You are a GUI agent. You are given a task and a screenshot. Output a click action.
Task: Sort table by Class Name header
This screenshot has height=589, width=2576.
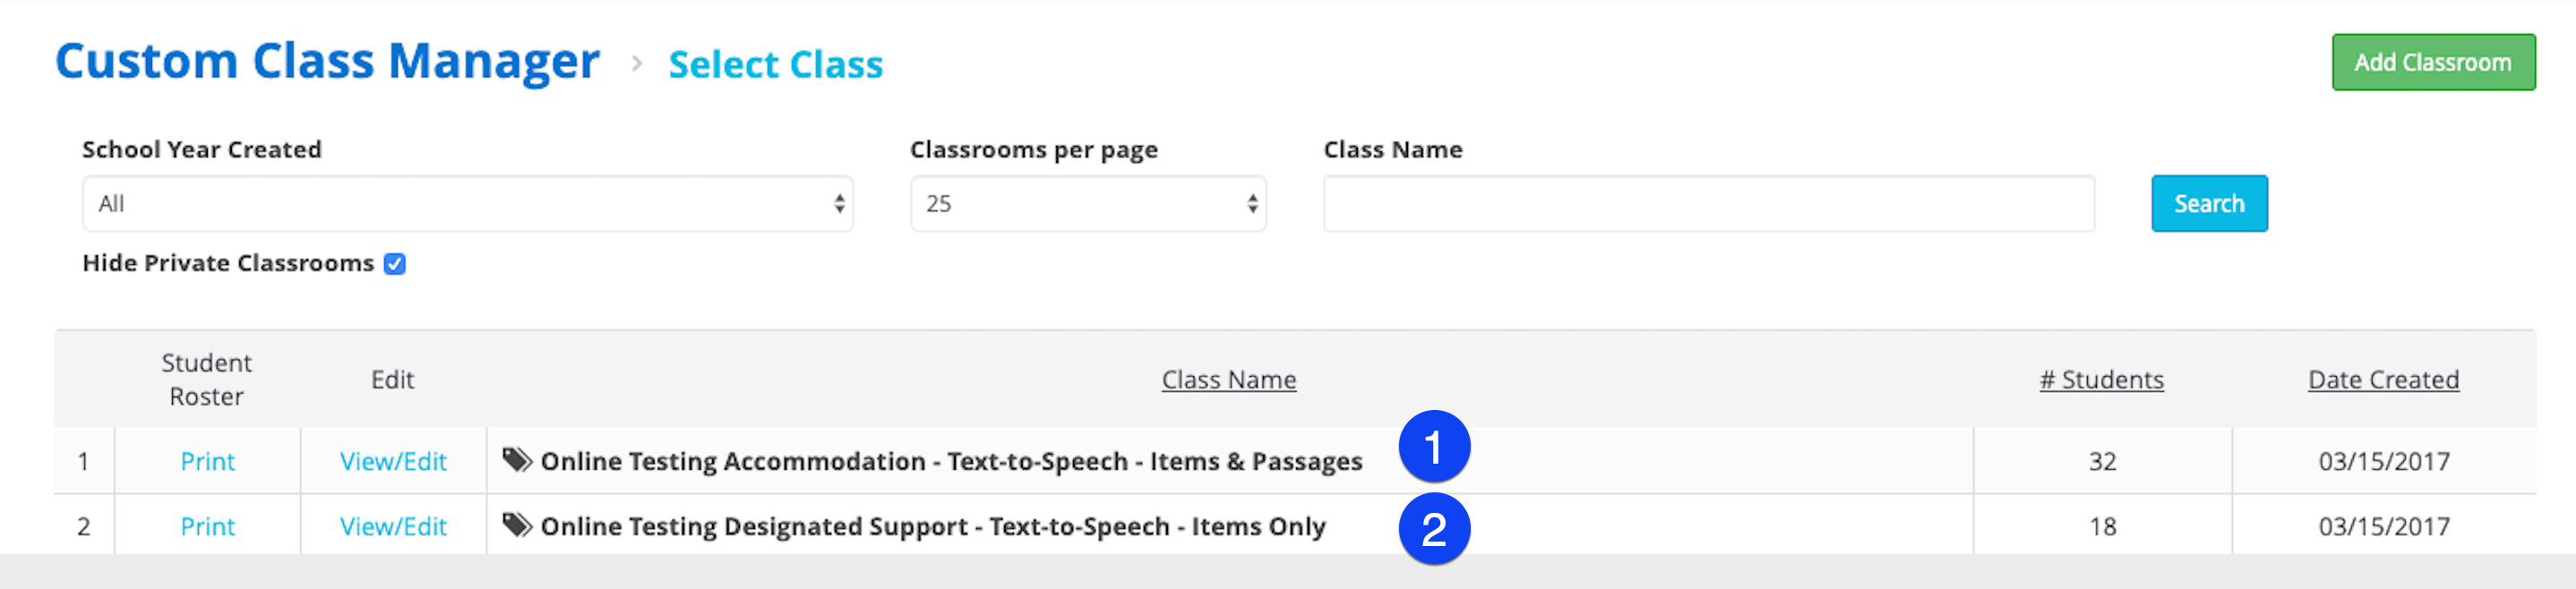tap(1229, 380)
